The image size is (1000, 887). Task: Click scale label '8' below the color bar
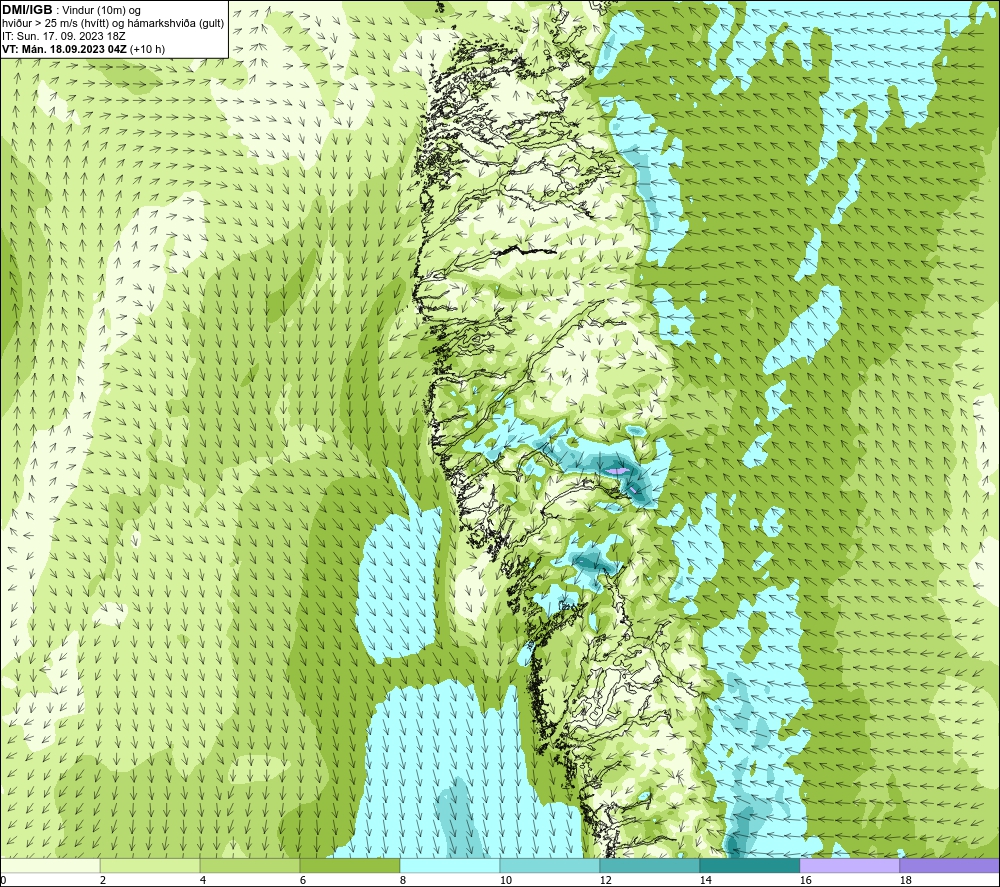405,881
